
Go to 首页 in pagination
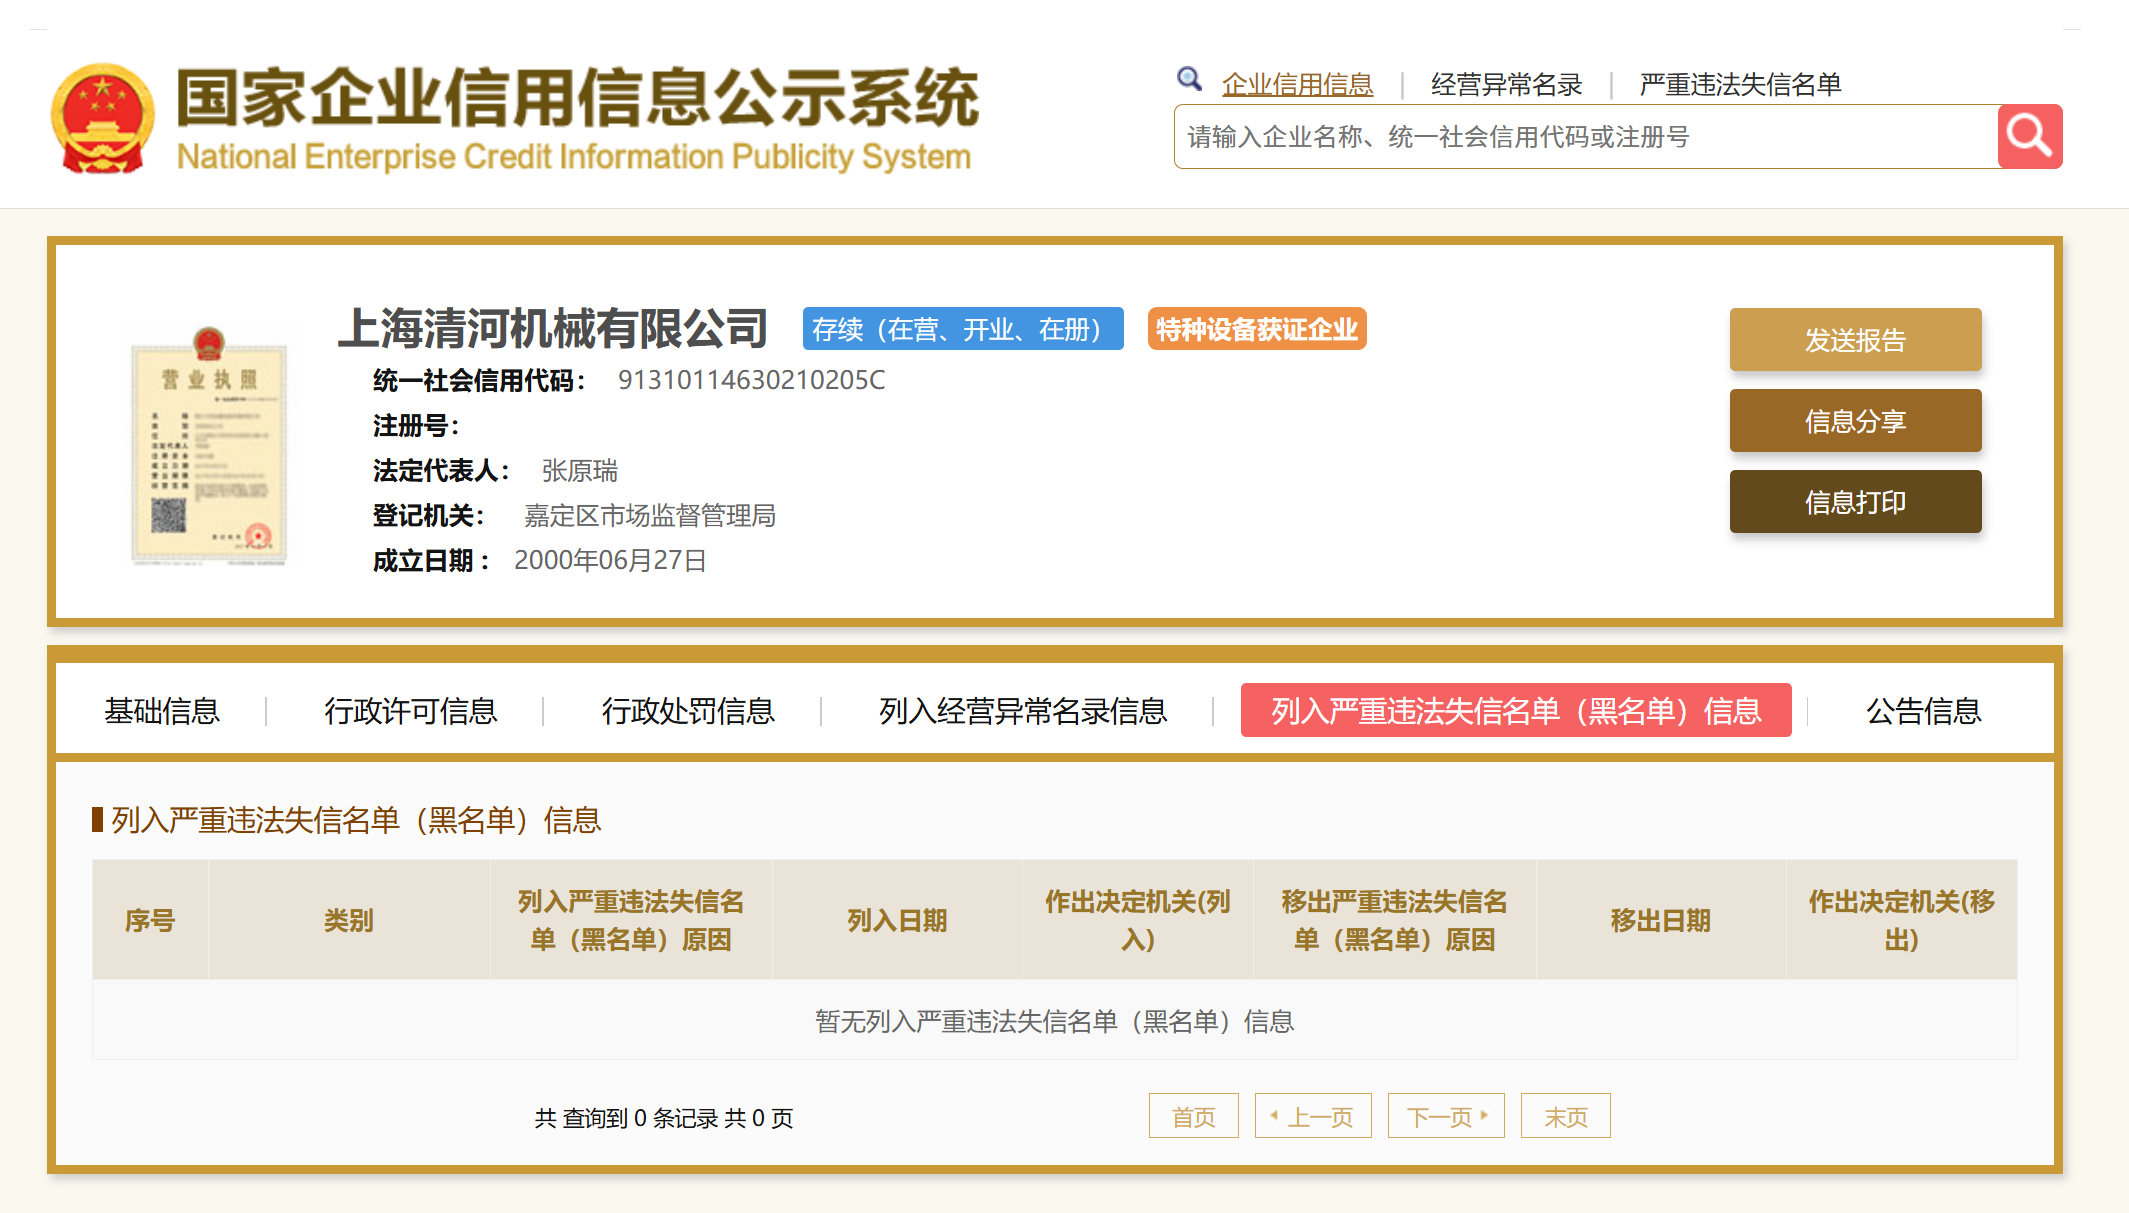pyautogui.click(x=1194, y=1116)
